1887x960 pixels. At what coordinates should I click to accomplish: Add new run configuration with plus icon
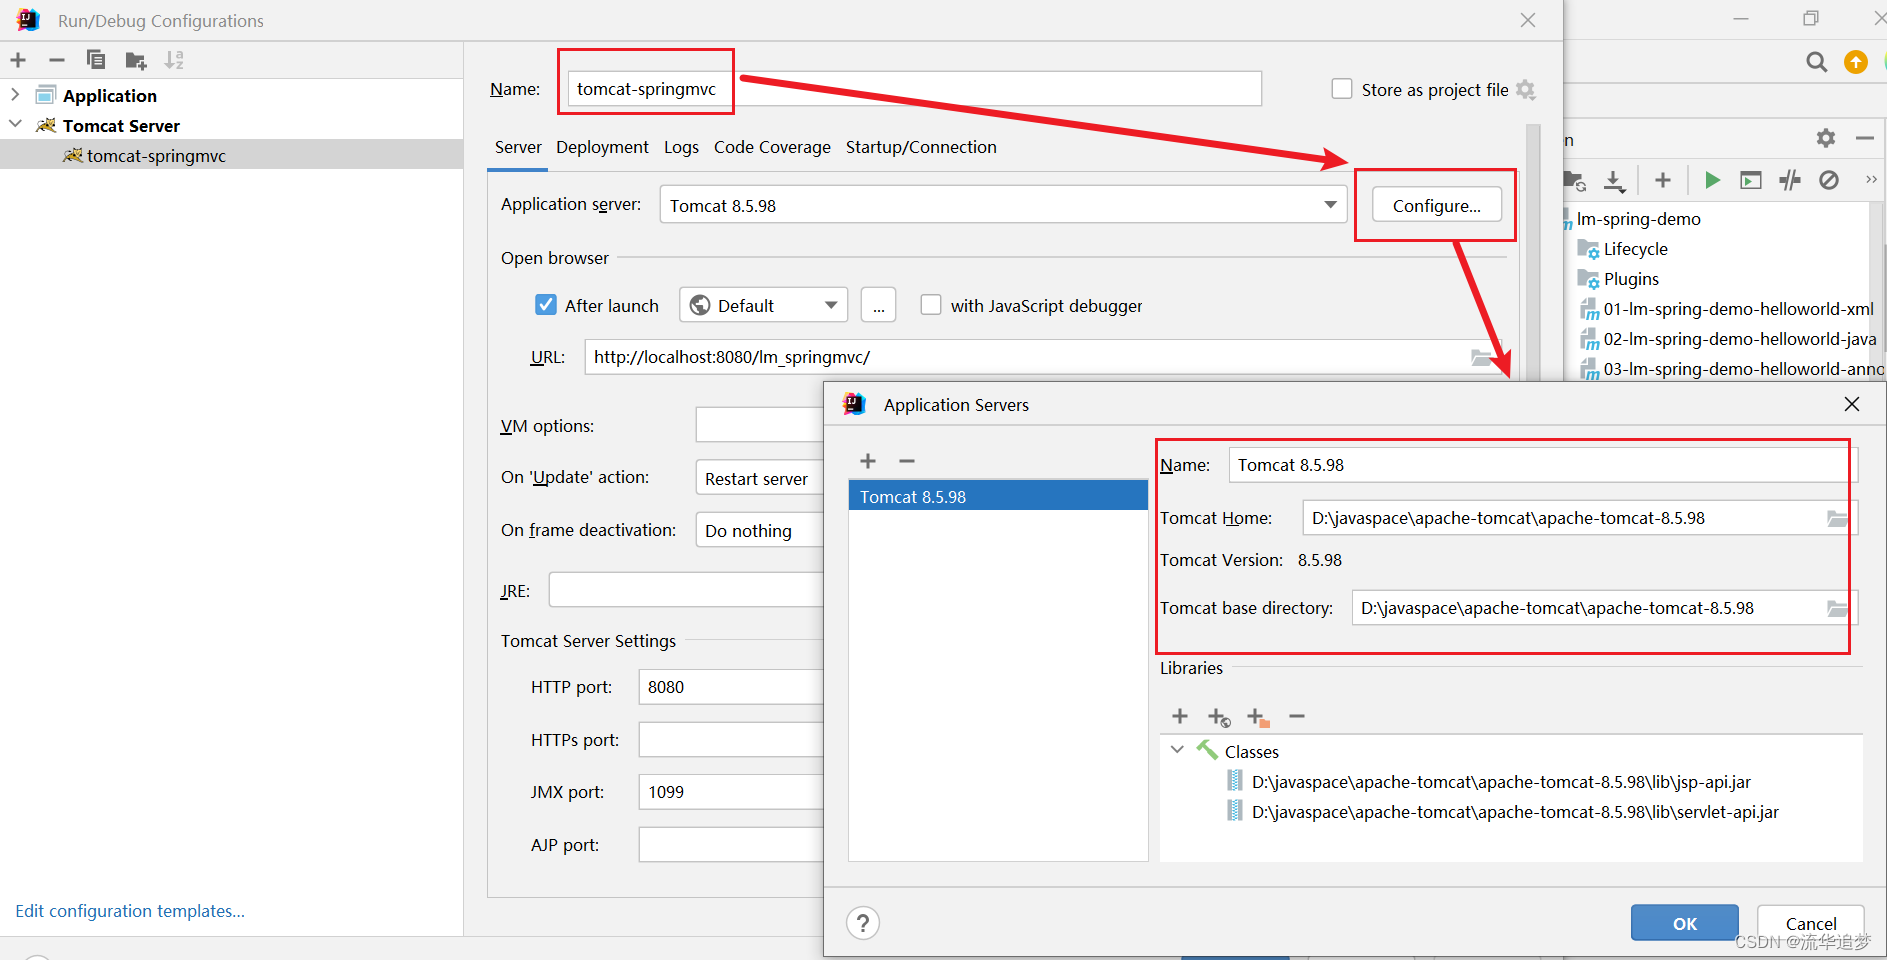18,60
